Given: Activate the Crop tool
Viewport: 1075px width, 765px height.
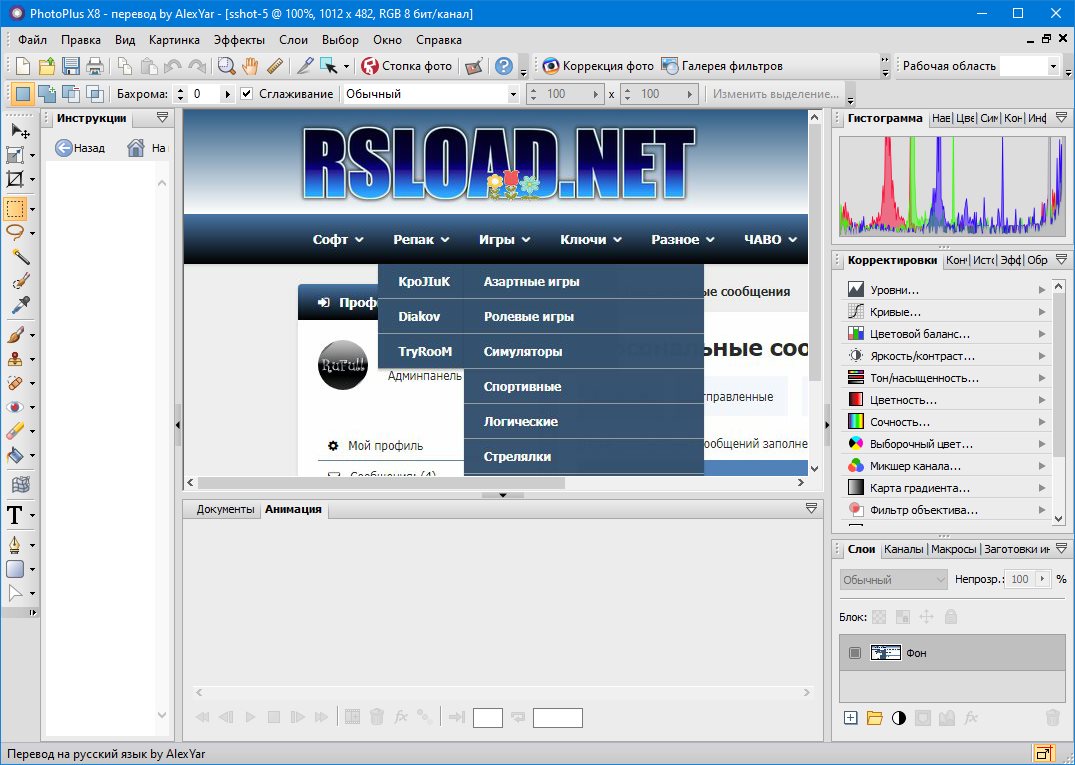Looking at the screenshot, I should coord(15,180).
